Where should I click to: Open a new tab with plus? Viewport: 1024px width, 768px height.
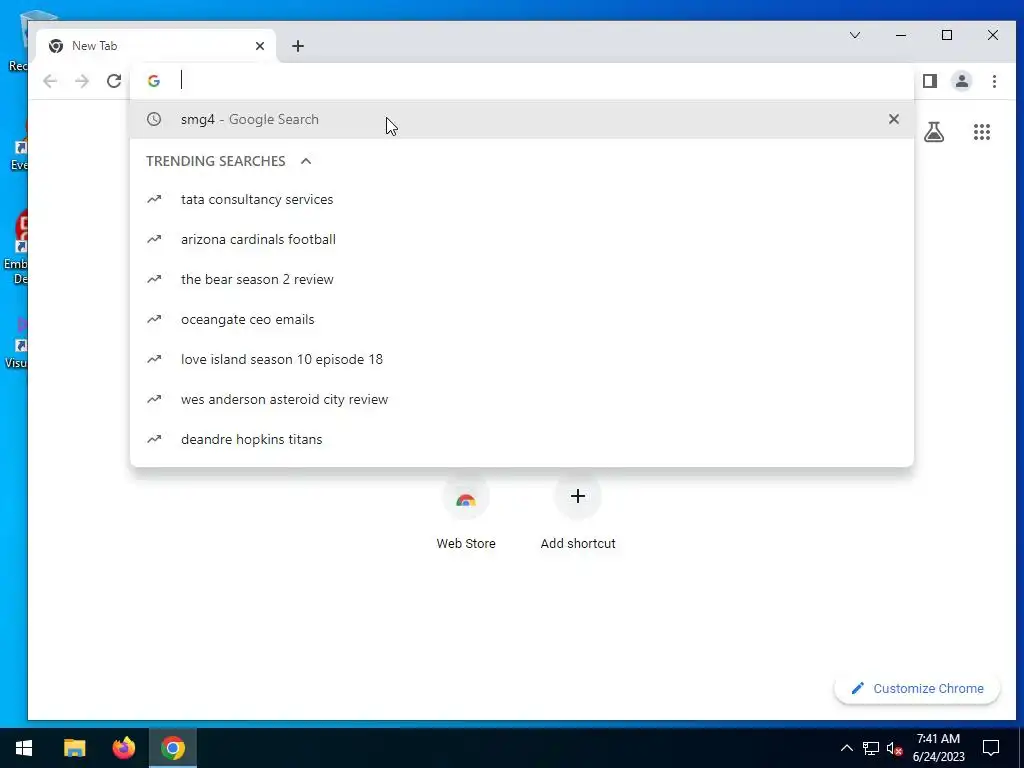click(298, 46)
